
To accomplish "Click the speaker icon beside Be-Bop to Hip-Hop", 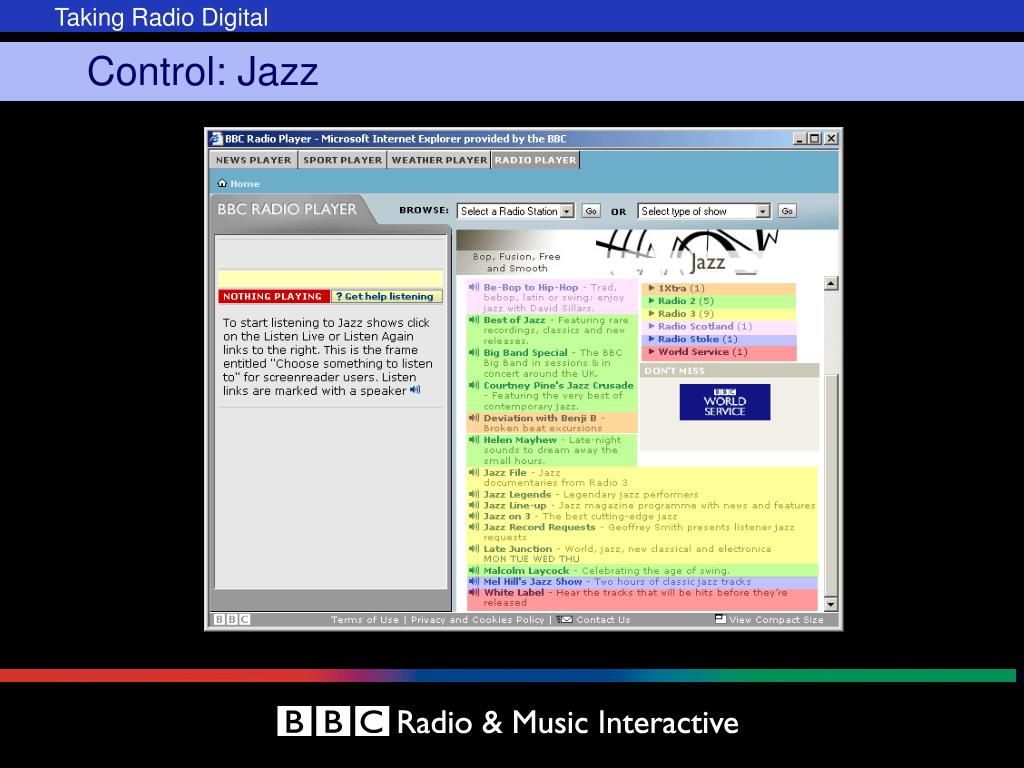I will point(474,287).
